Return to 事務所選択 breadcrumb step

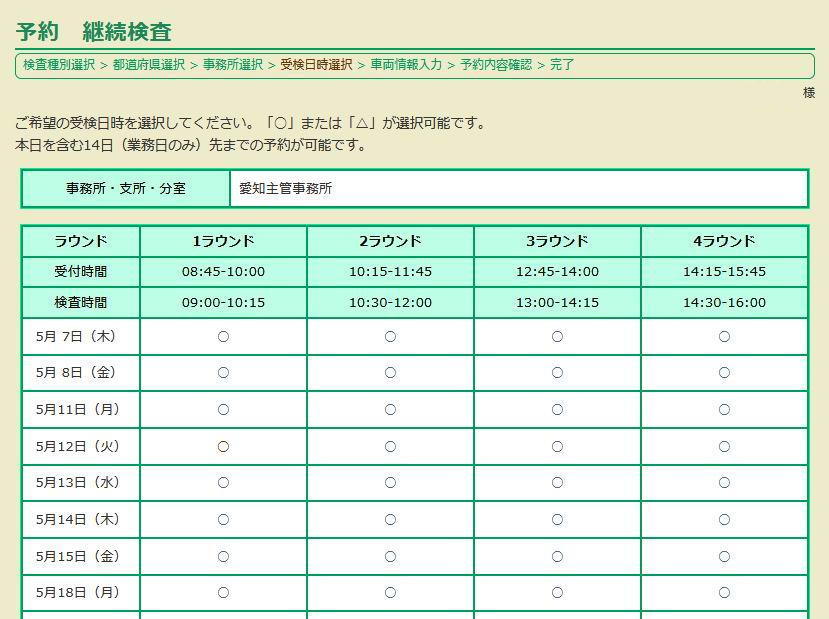click(233, 64)
